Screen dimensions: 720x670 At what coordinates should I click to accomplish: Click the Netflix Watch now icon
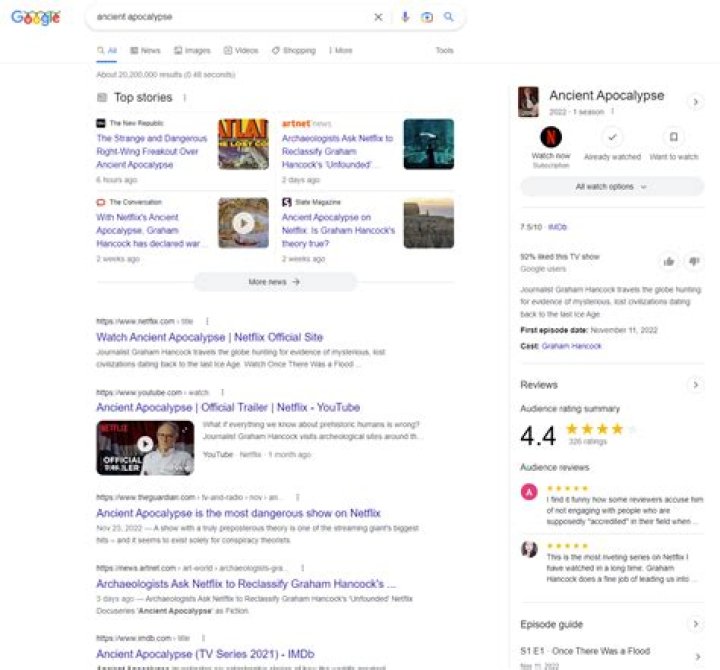point(550,137)
